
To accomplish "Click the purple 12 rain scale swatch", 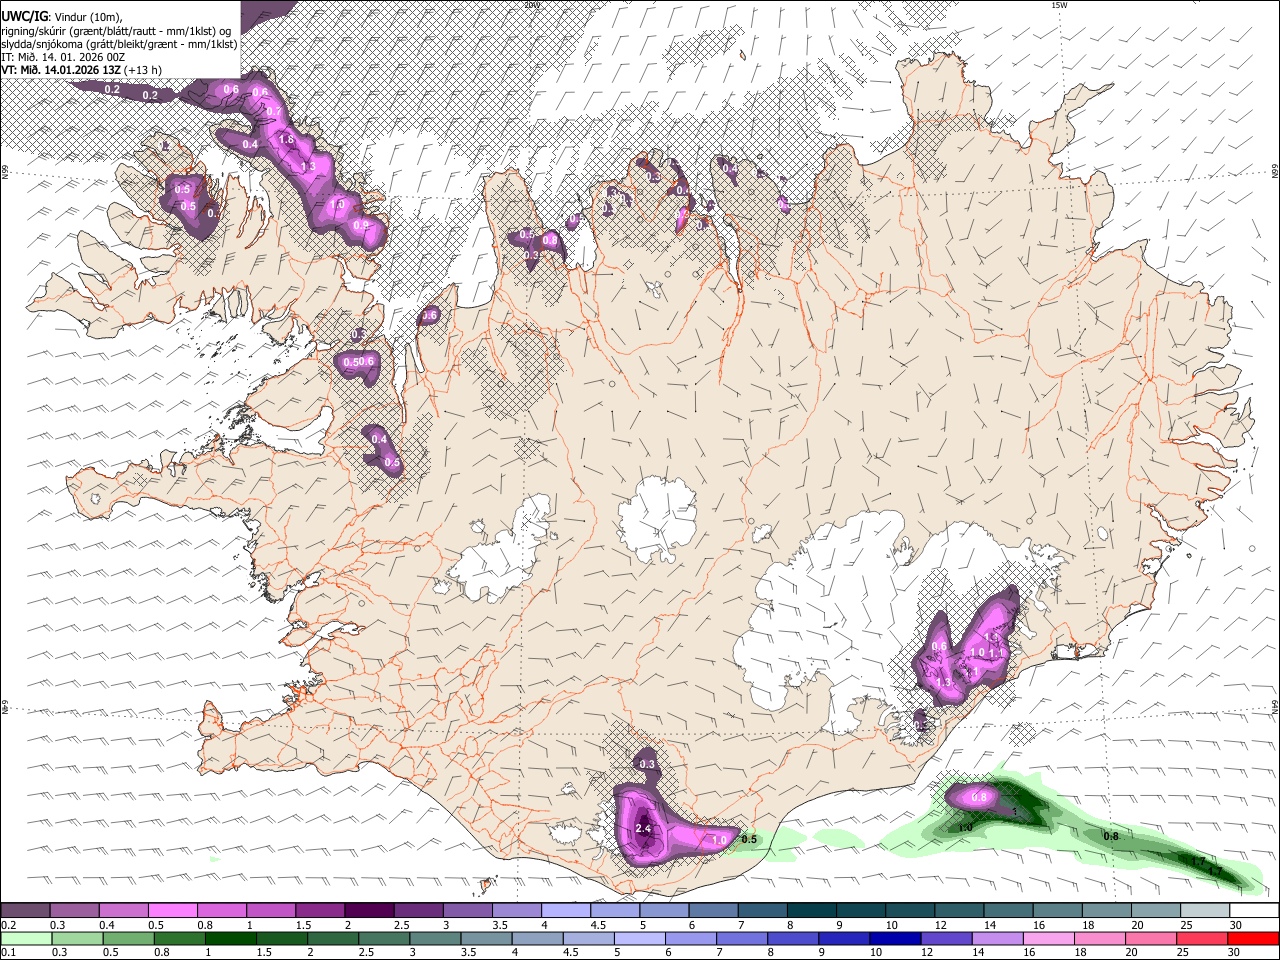I will pyautogui.click(x=947, y=938).
